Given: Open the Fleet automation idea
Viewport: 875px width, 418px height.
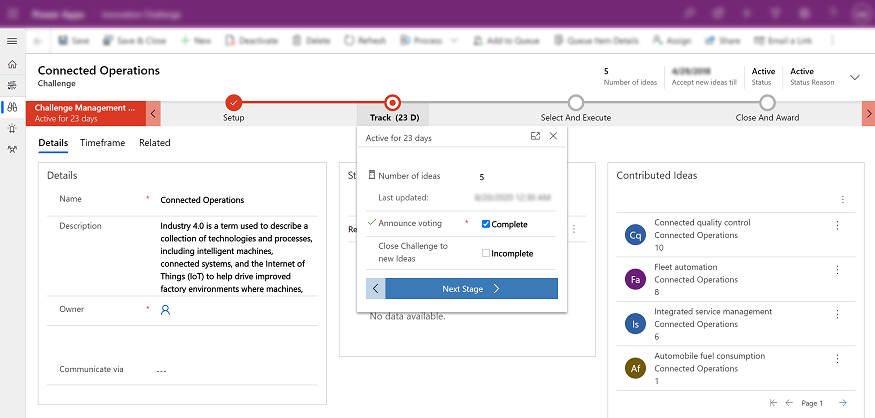Looking at the screenshot, I should click(x=685, y=267).
